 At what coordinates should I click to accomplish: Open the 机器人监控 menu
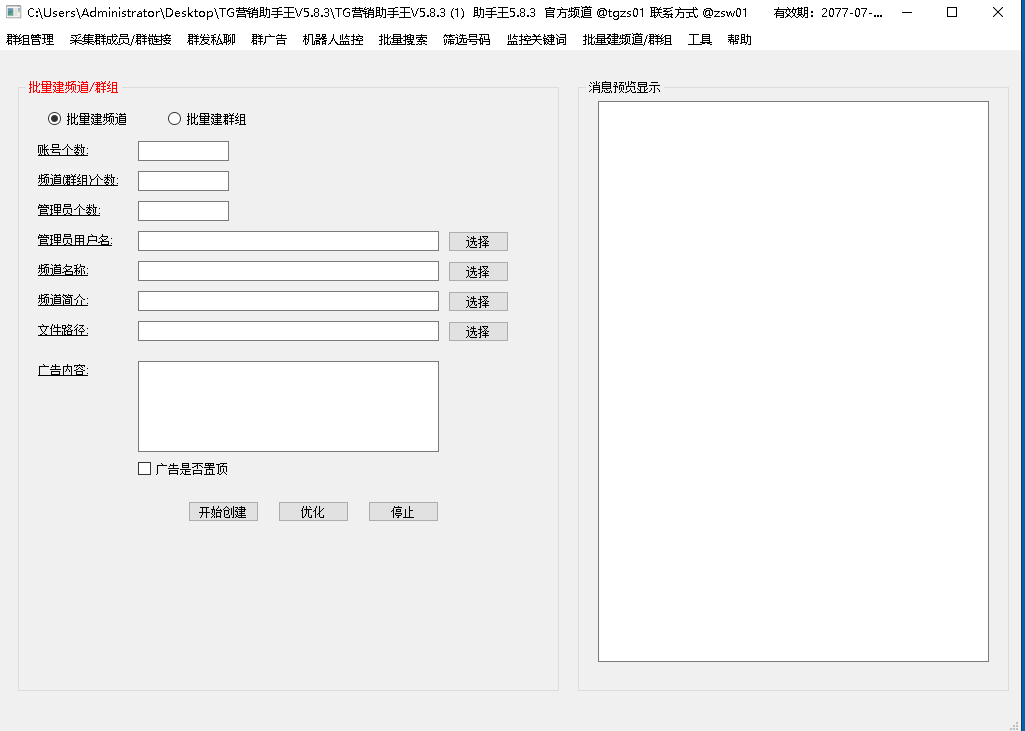click(x=333, y=40)
